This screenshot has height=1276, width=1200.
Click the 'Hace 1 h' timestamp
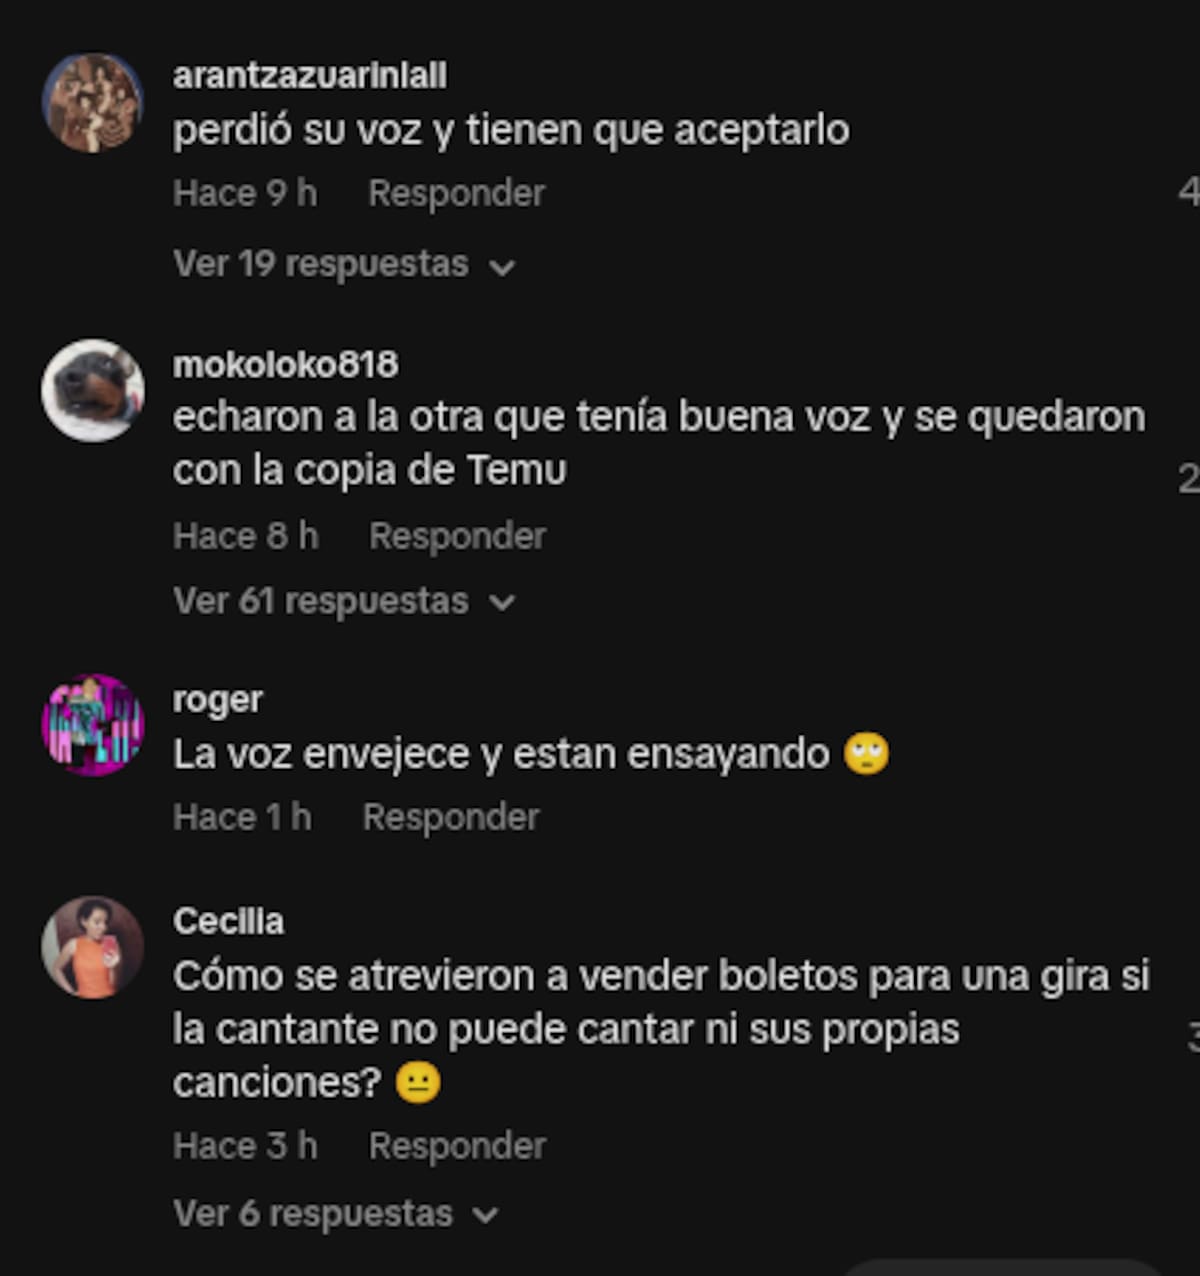(x=242, y=817)
